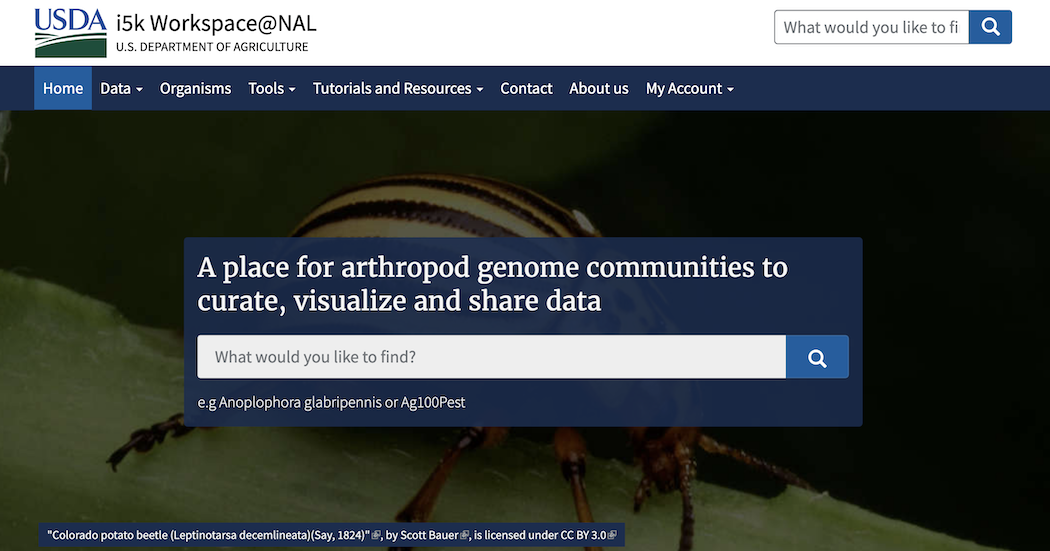The height and width of the screenshot is (551, 1050).
Task: Open the About us page
Action: tap(599, 88)
